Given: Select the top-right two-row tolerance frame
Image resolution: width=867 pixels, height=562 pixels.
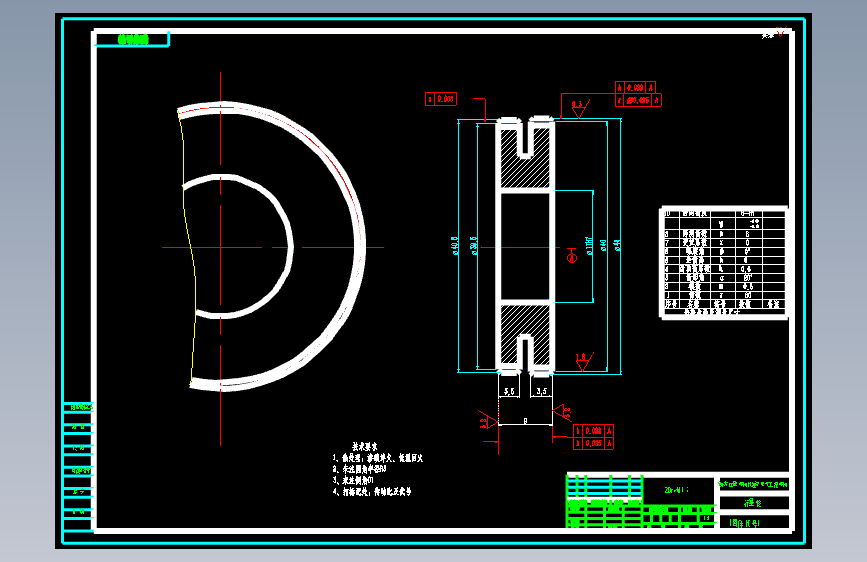Looking at the screenshot, I should (638, 94).
